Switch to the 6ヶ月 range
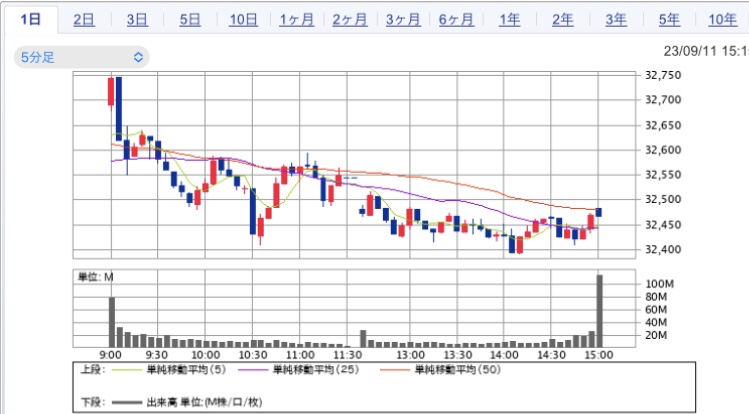The height and width of the screenshot is (414, 749). pos(456,20)
